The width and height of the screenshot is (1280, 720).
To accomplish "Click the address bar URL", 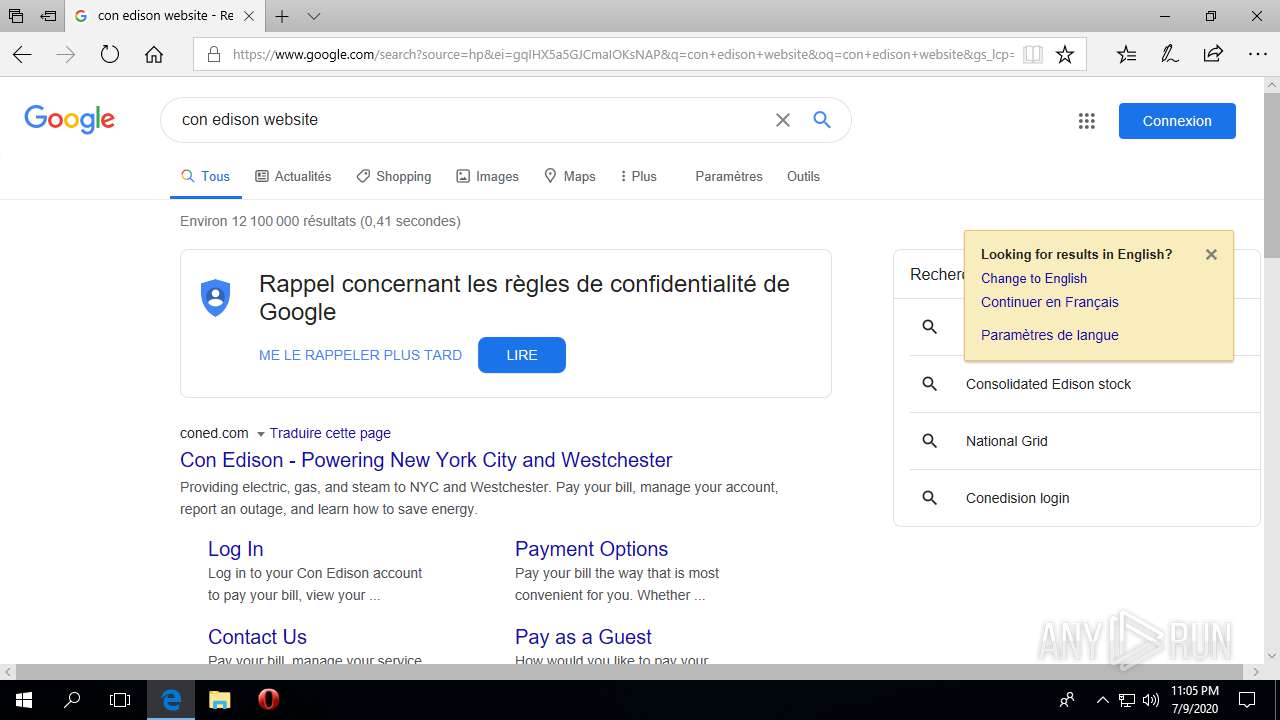I will [623, 55].
